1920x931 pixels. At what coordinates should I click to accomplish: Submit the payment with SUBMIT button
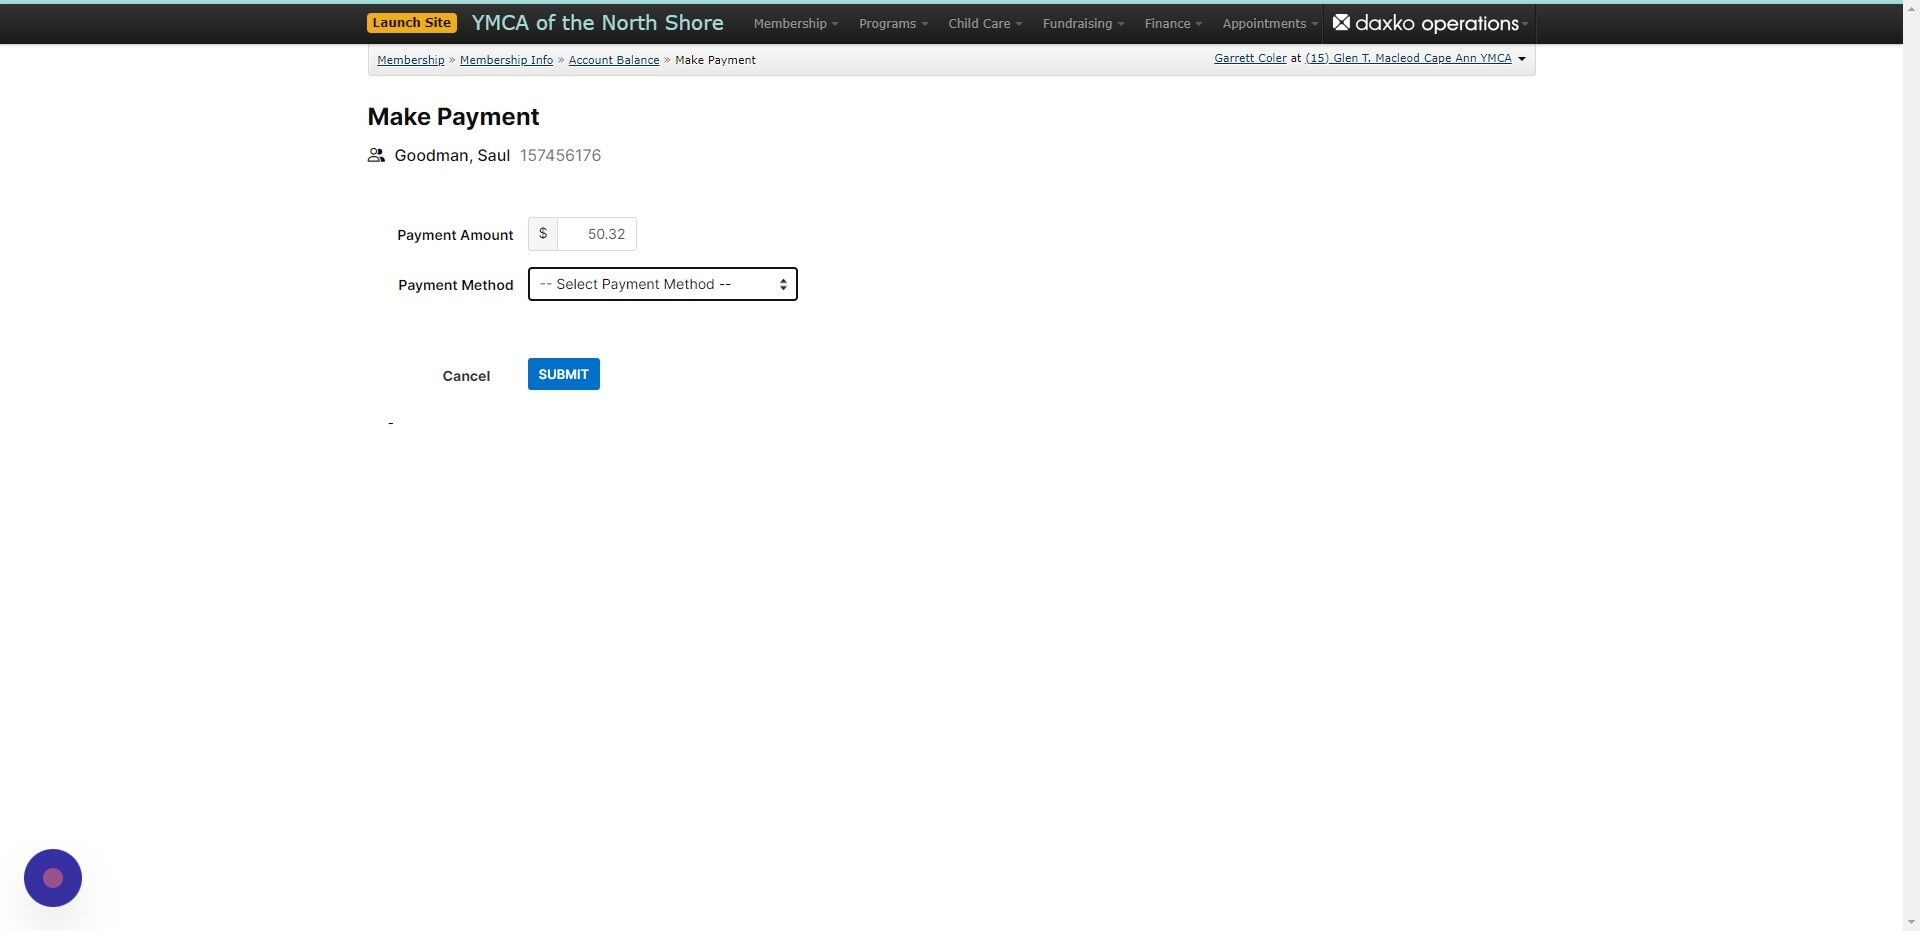point(564,374)
